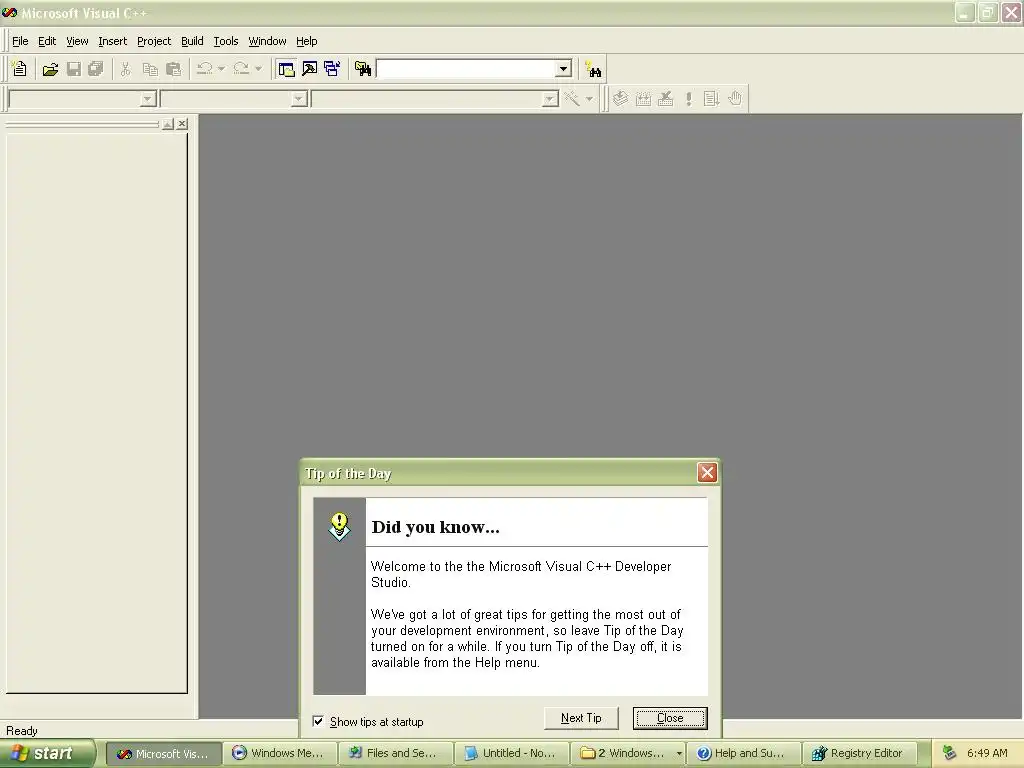Open the Insert menu
The width and height of the screenshot is (1024, 768).
click(x=112, y=41)
